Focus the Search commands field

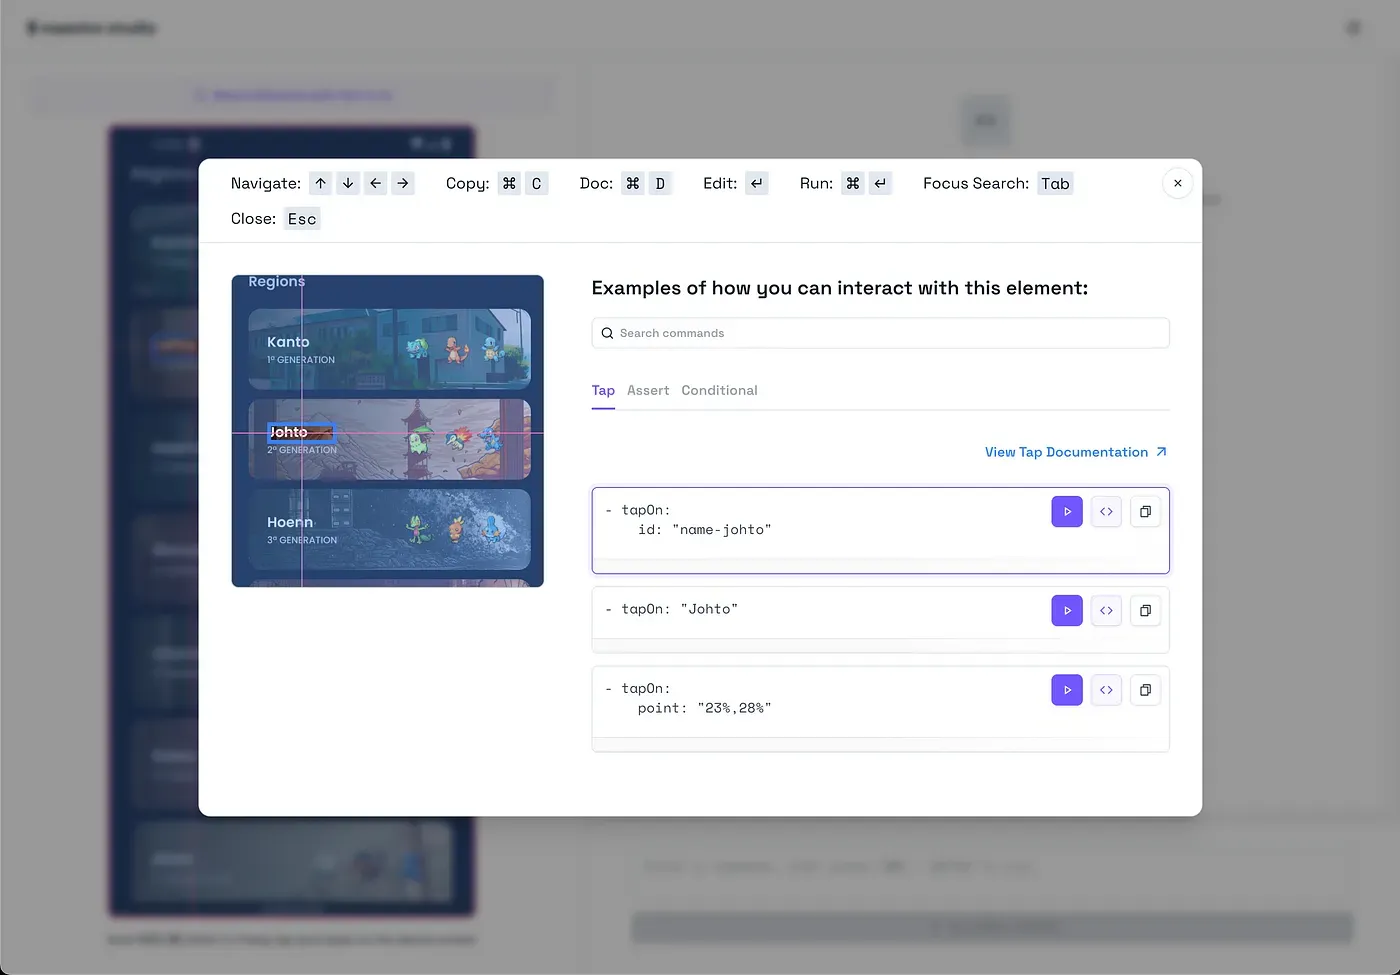(x=880, y=333)
